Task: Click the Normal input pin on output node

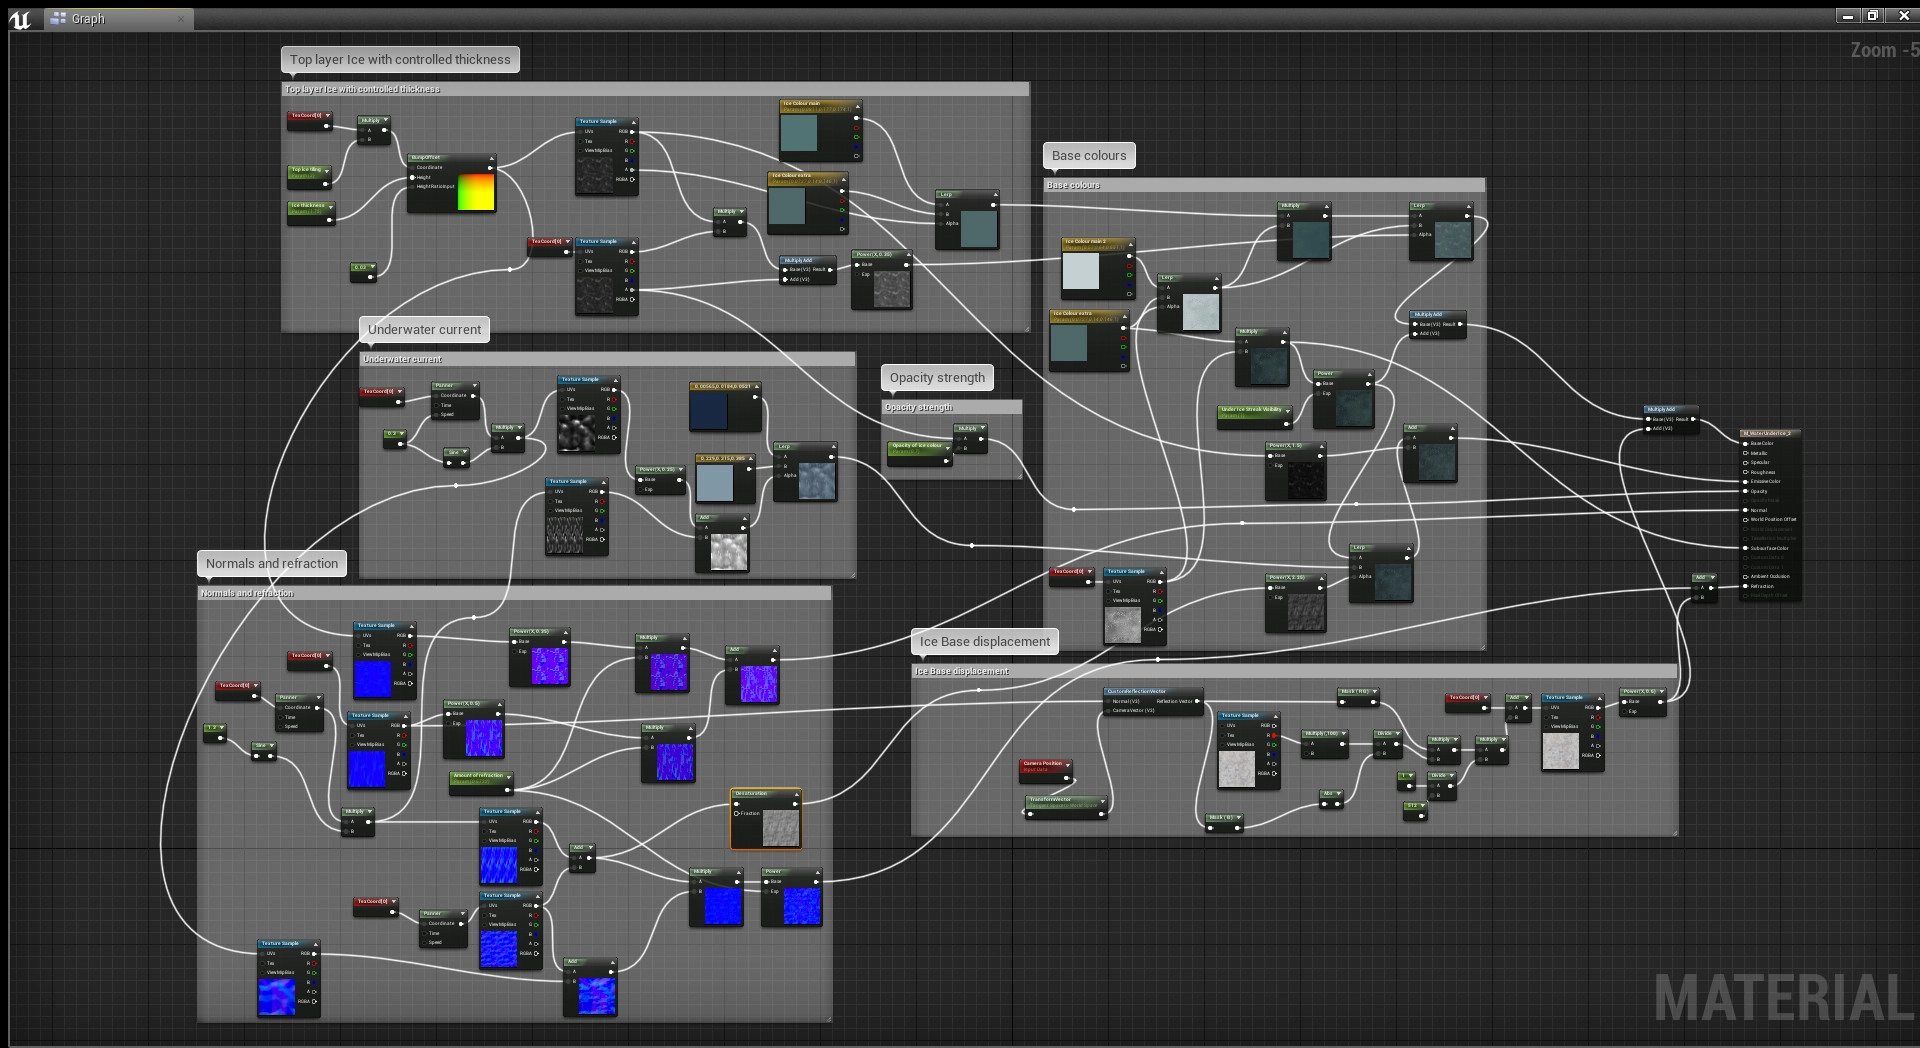Action: click(x=1746, y=510)
